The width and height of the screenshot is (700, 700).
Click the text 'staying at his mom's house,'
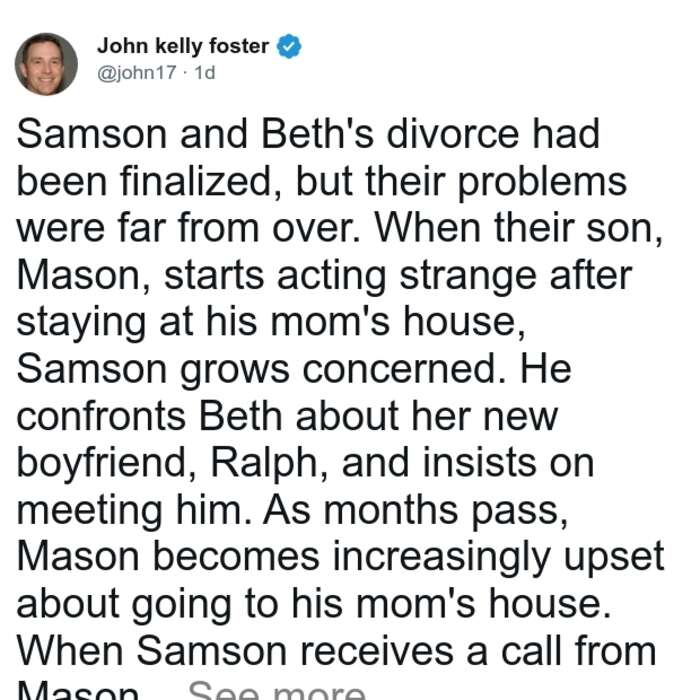click(271, 322)
